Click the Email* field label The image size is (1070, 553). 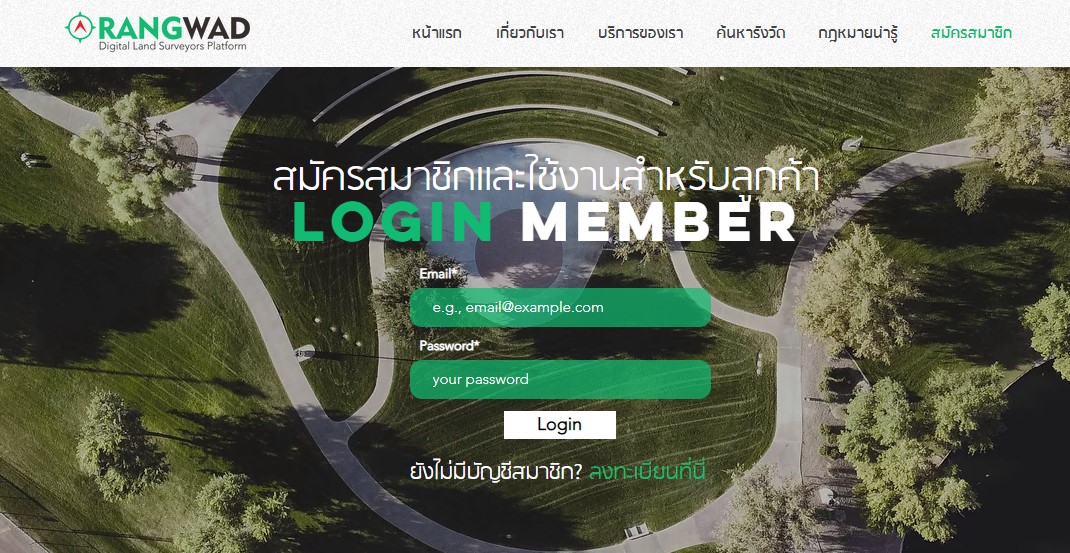(x=438, y=274)
